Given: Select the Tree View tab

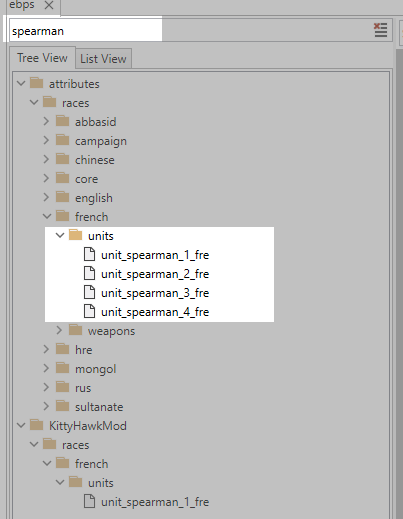Looking at the screenshot, I should (42, 58).
